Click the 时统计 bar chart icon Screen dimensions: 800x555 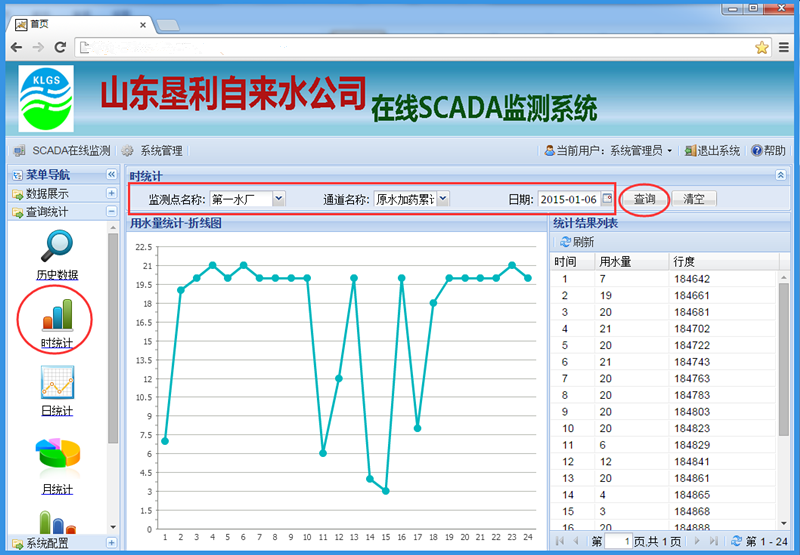56,314
